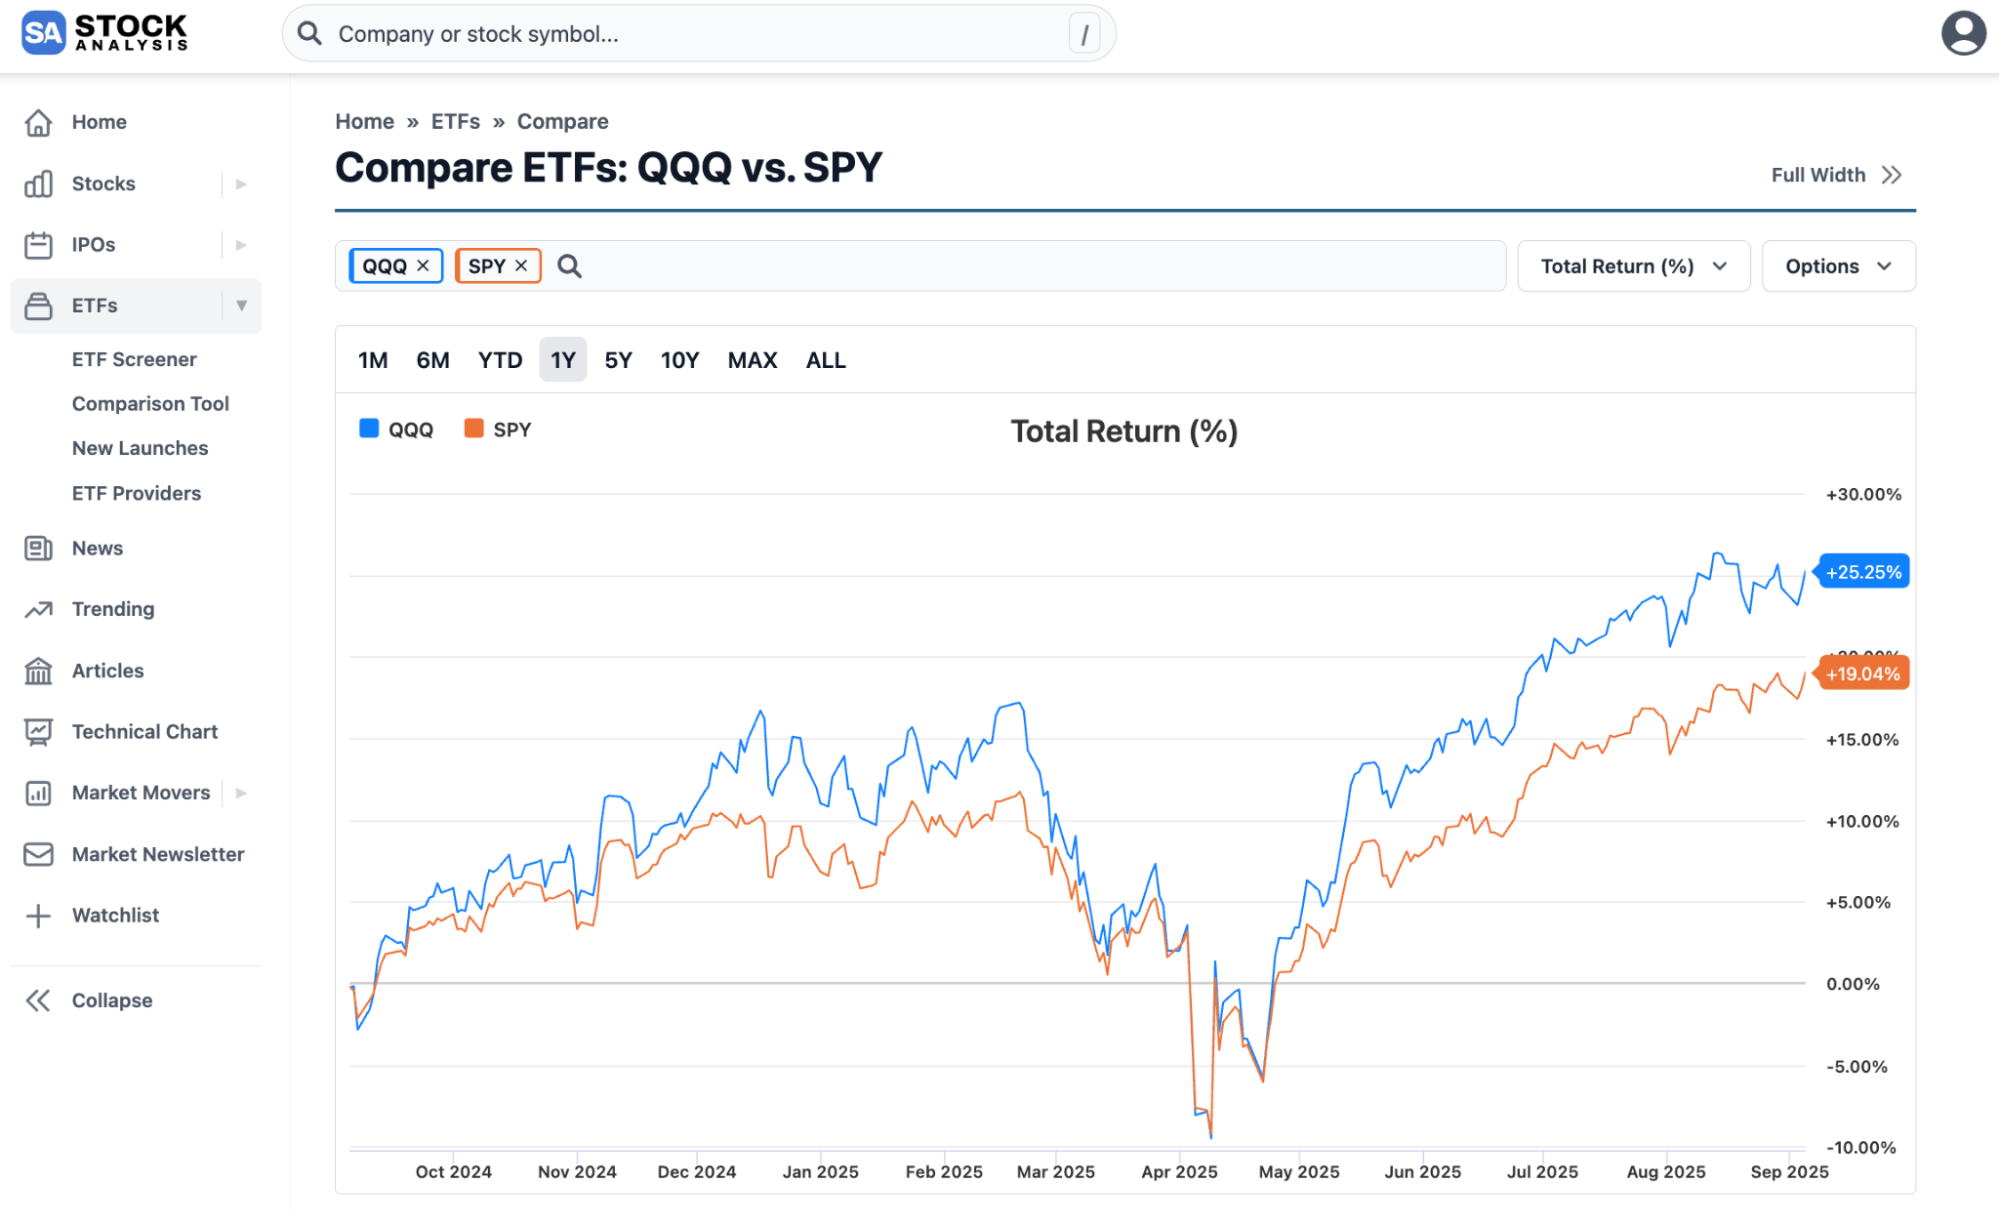Click the +25.25% QQQ value label
1999x1215 pixels.
(1863, 572)
